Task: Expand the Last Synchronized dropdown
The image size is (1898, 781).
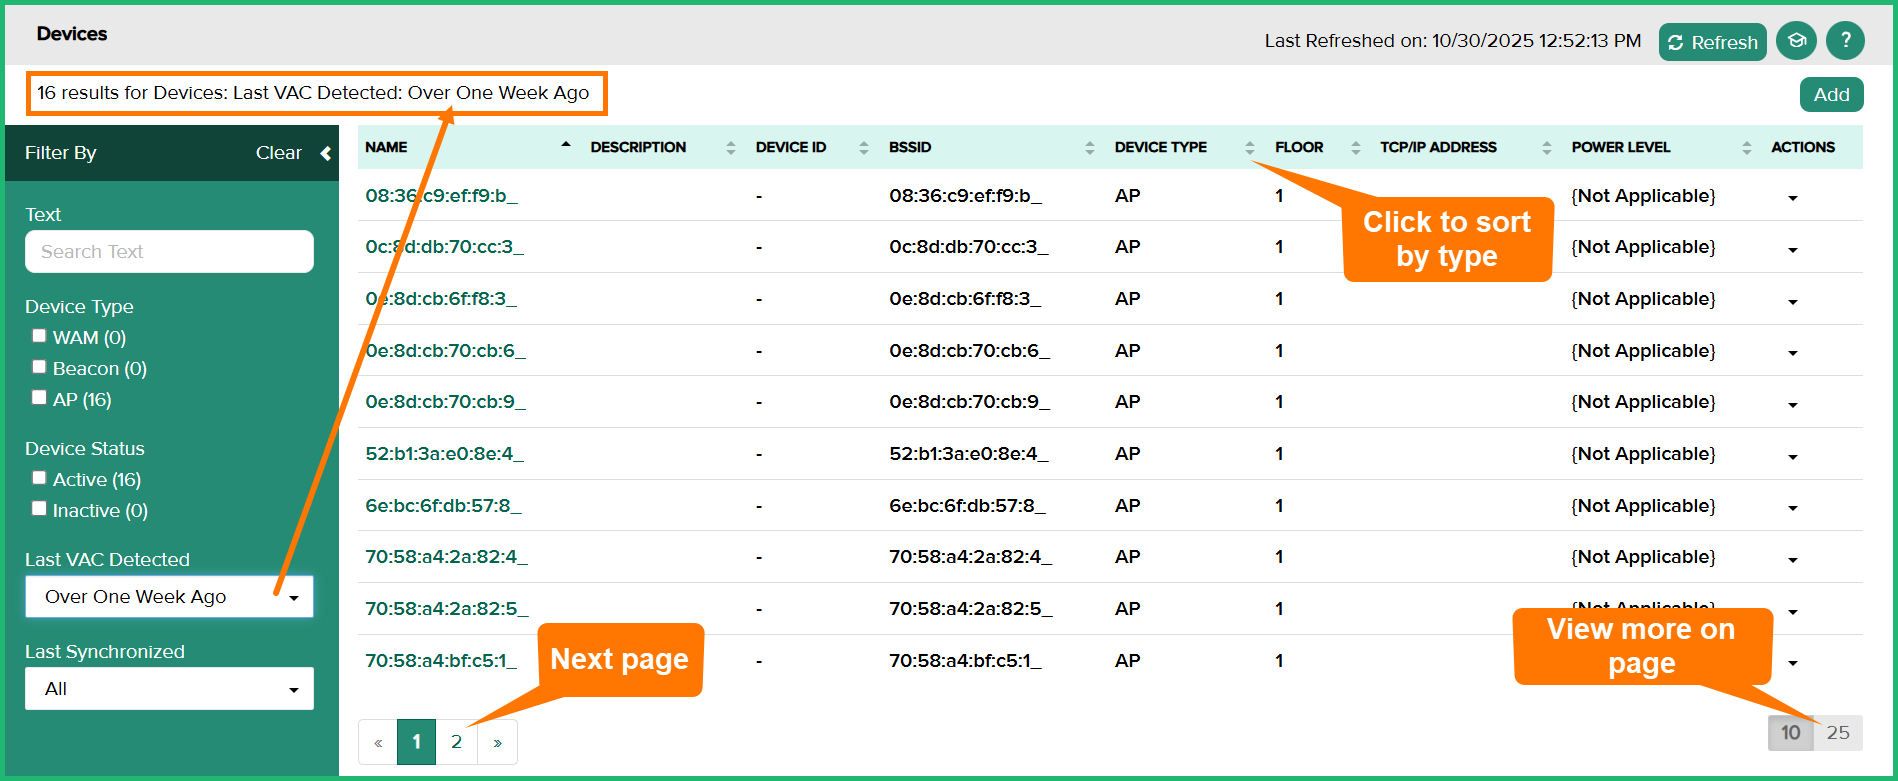Action: point(169,689)
